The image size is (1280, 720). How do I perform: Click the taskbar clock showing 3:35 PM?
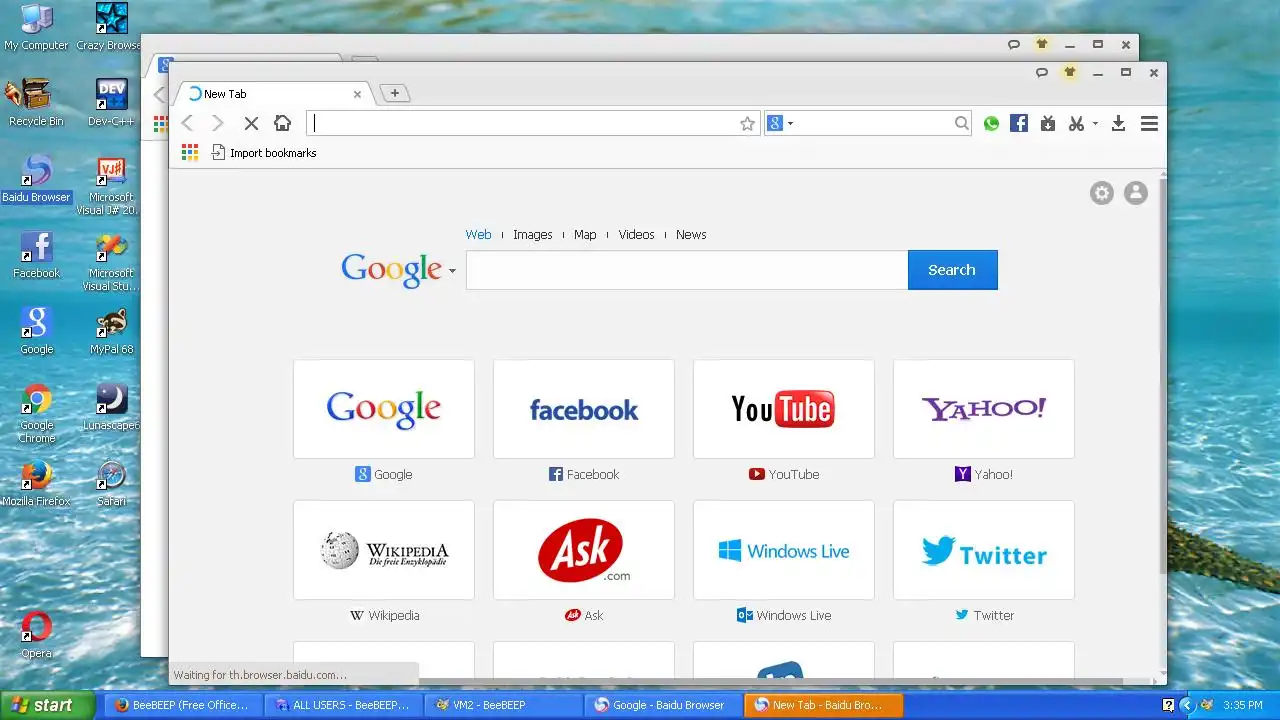[x=1243, y=705]
